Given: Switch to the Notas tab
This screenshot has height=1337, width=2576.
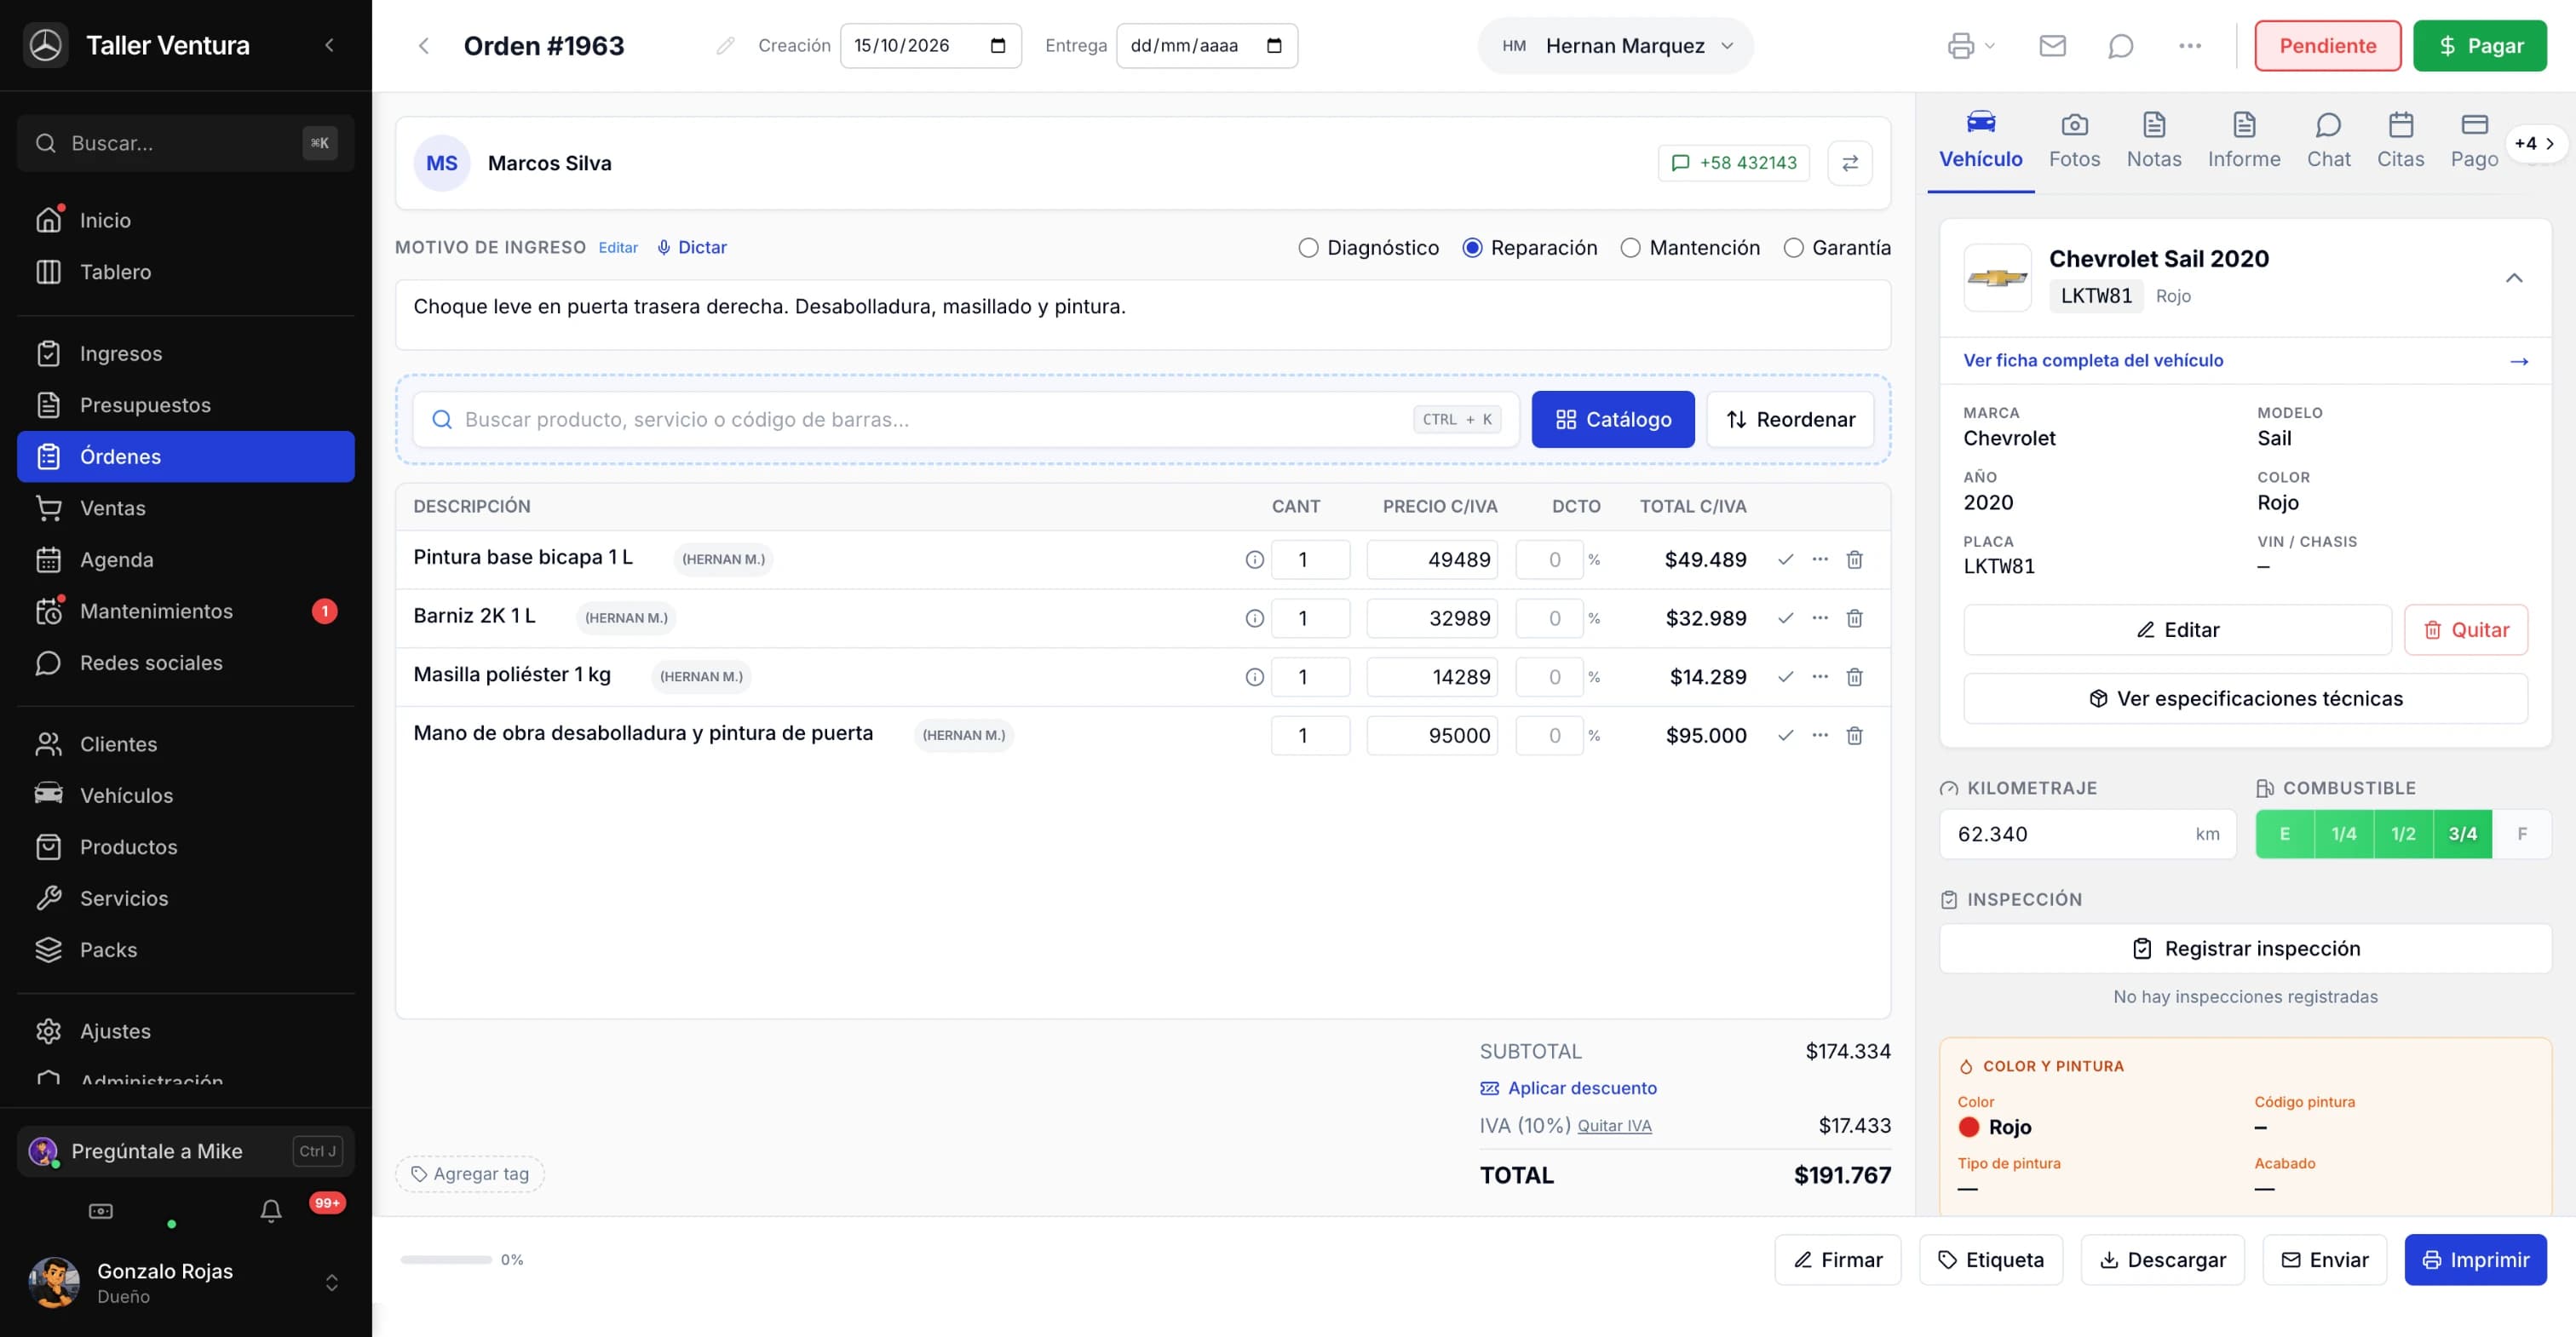Looking at the screenshot, I should coord(2154,141).
